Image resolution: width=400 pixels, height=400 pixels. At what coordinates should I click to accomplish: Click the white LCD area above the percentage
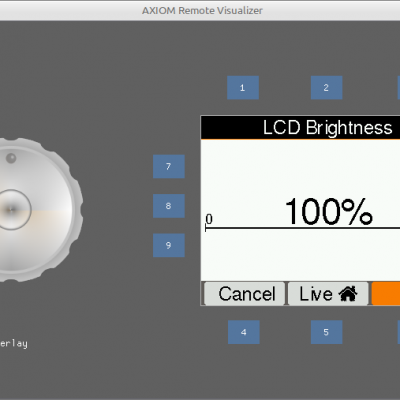point(300,167)
